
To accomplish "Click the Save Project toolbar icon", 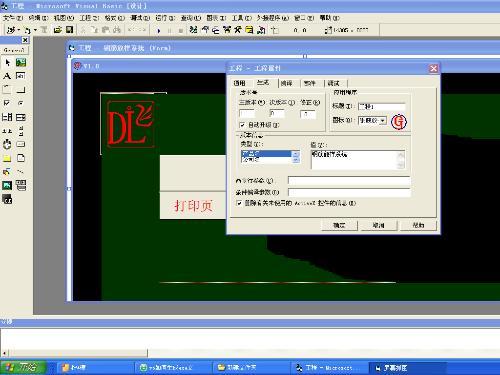I will click(x=69, y=30).
